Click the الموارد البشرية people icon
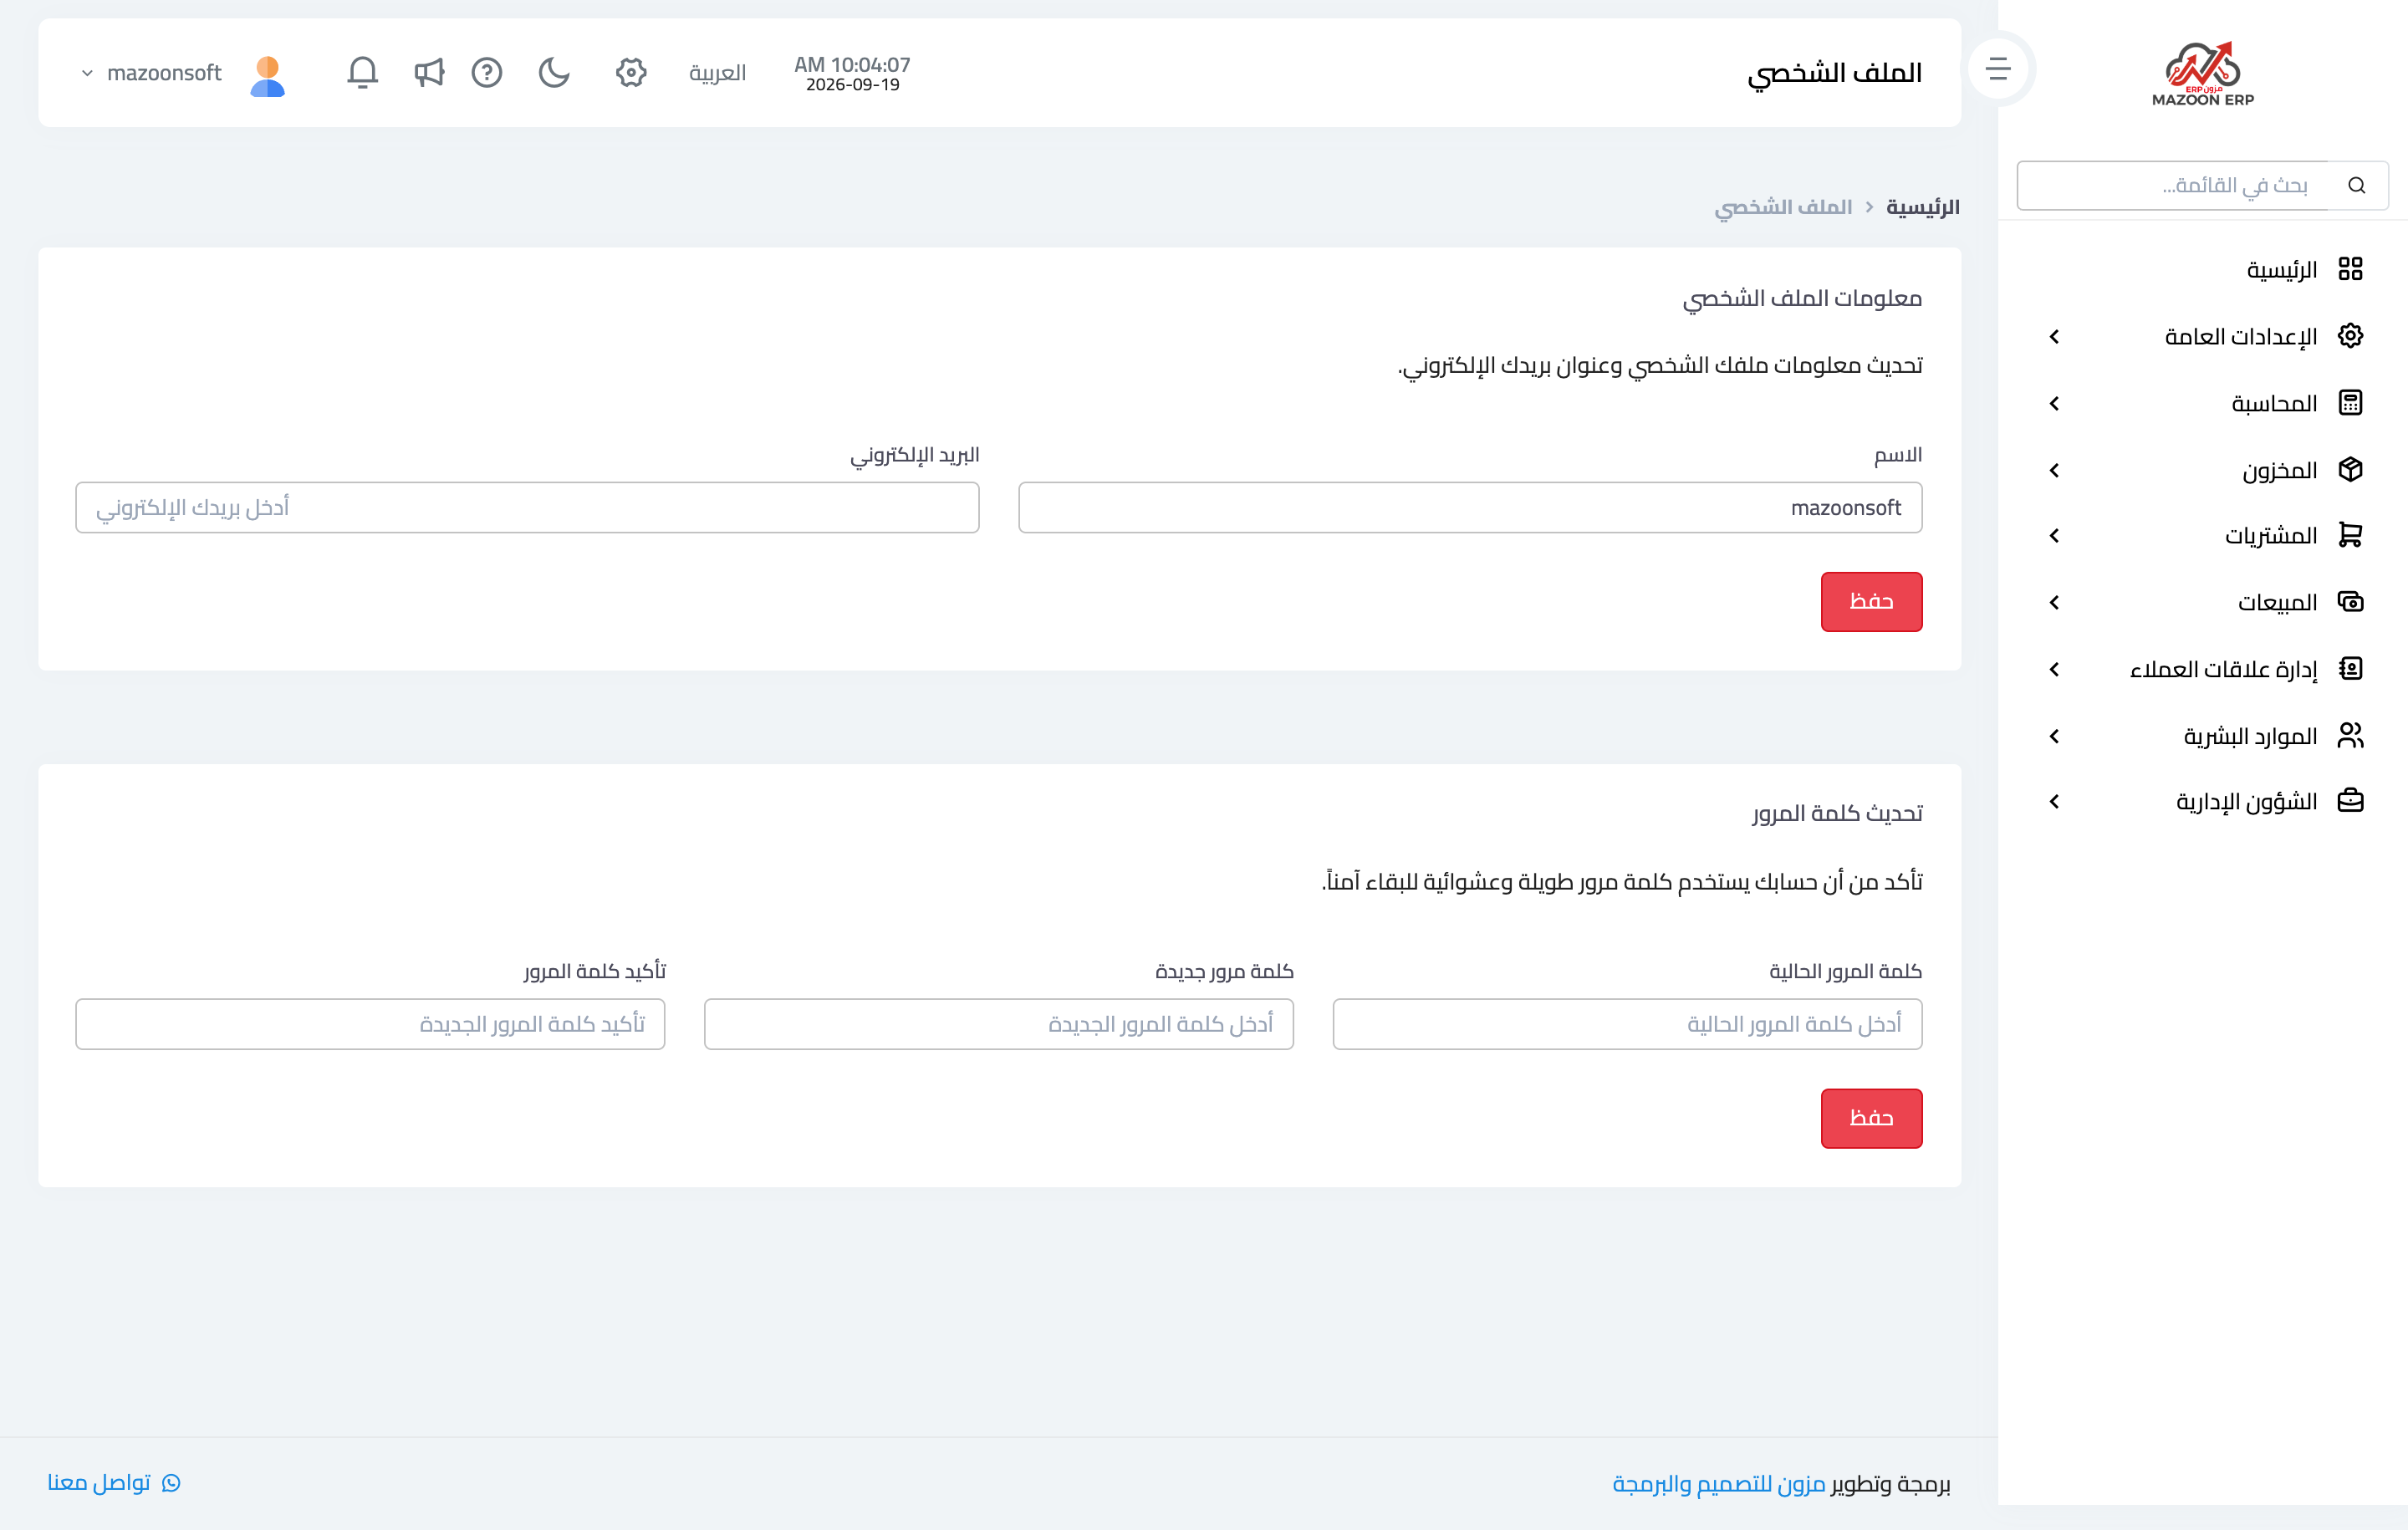Image resolution: width=2408 pixels, height=1530 pixels. click(x=2351, y=735)
